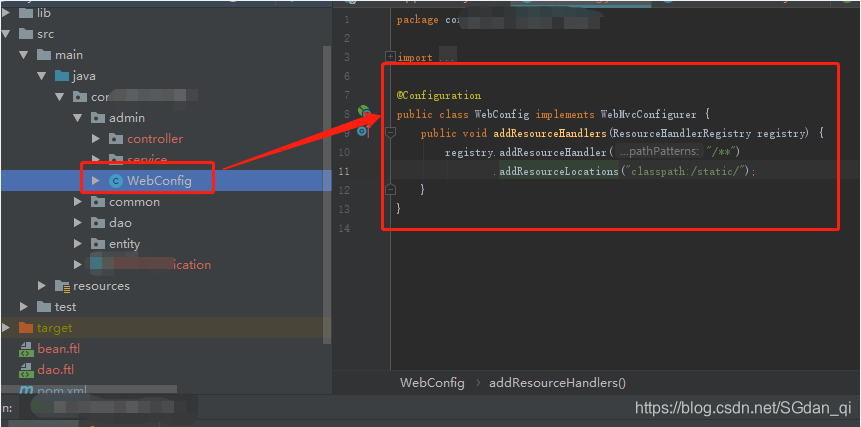This screenshot has height=427, width=861.
Task: Select the test folder in the tree
Action: tap(65, 306)
